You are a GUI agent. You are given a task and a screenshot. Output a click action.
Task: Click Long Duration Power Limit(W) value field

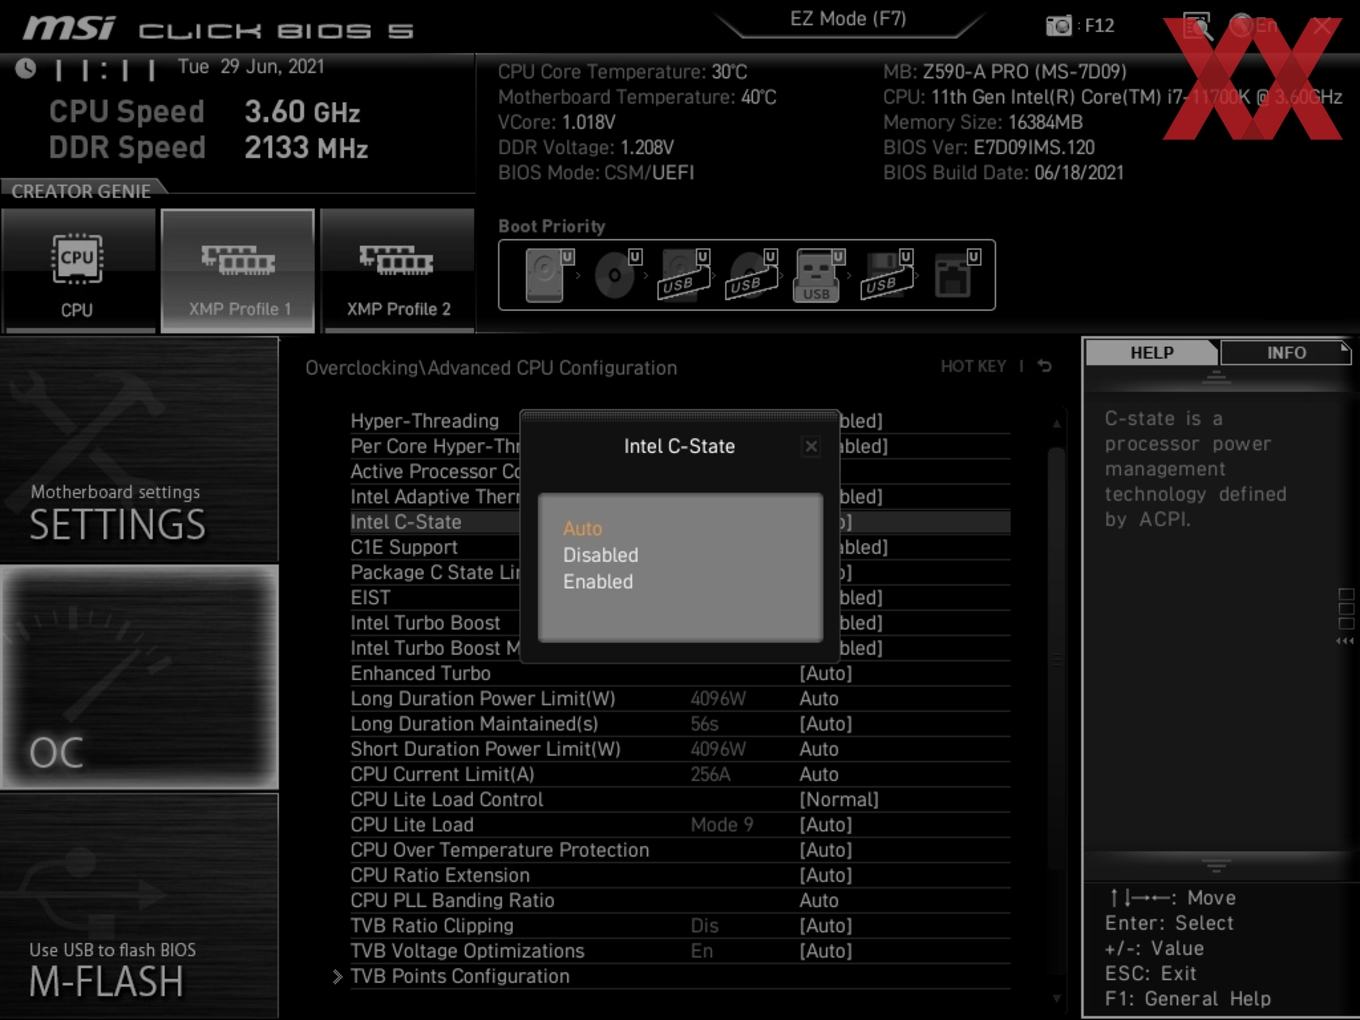[x=819, y=699]
